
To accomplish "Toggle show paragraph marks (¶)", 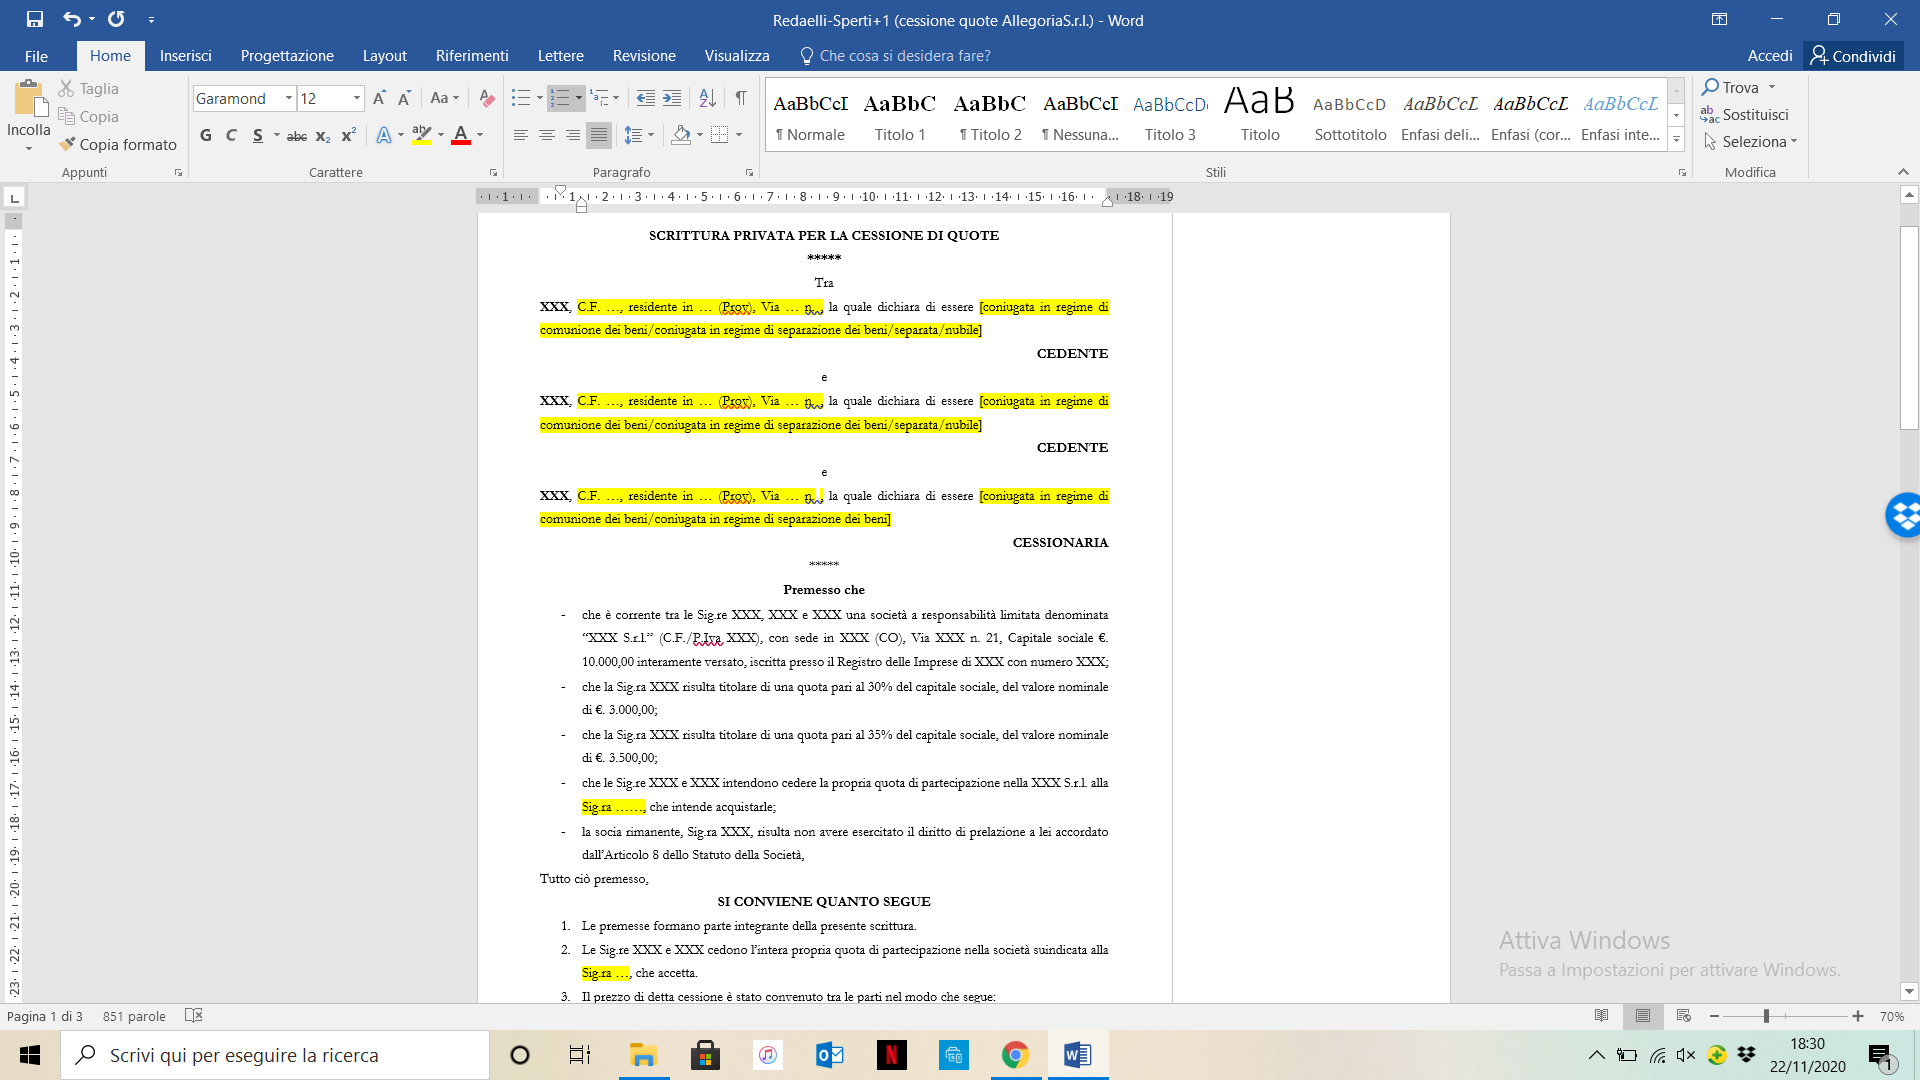I will (x=741, y=98).
